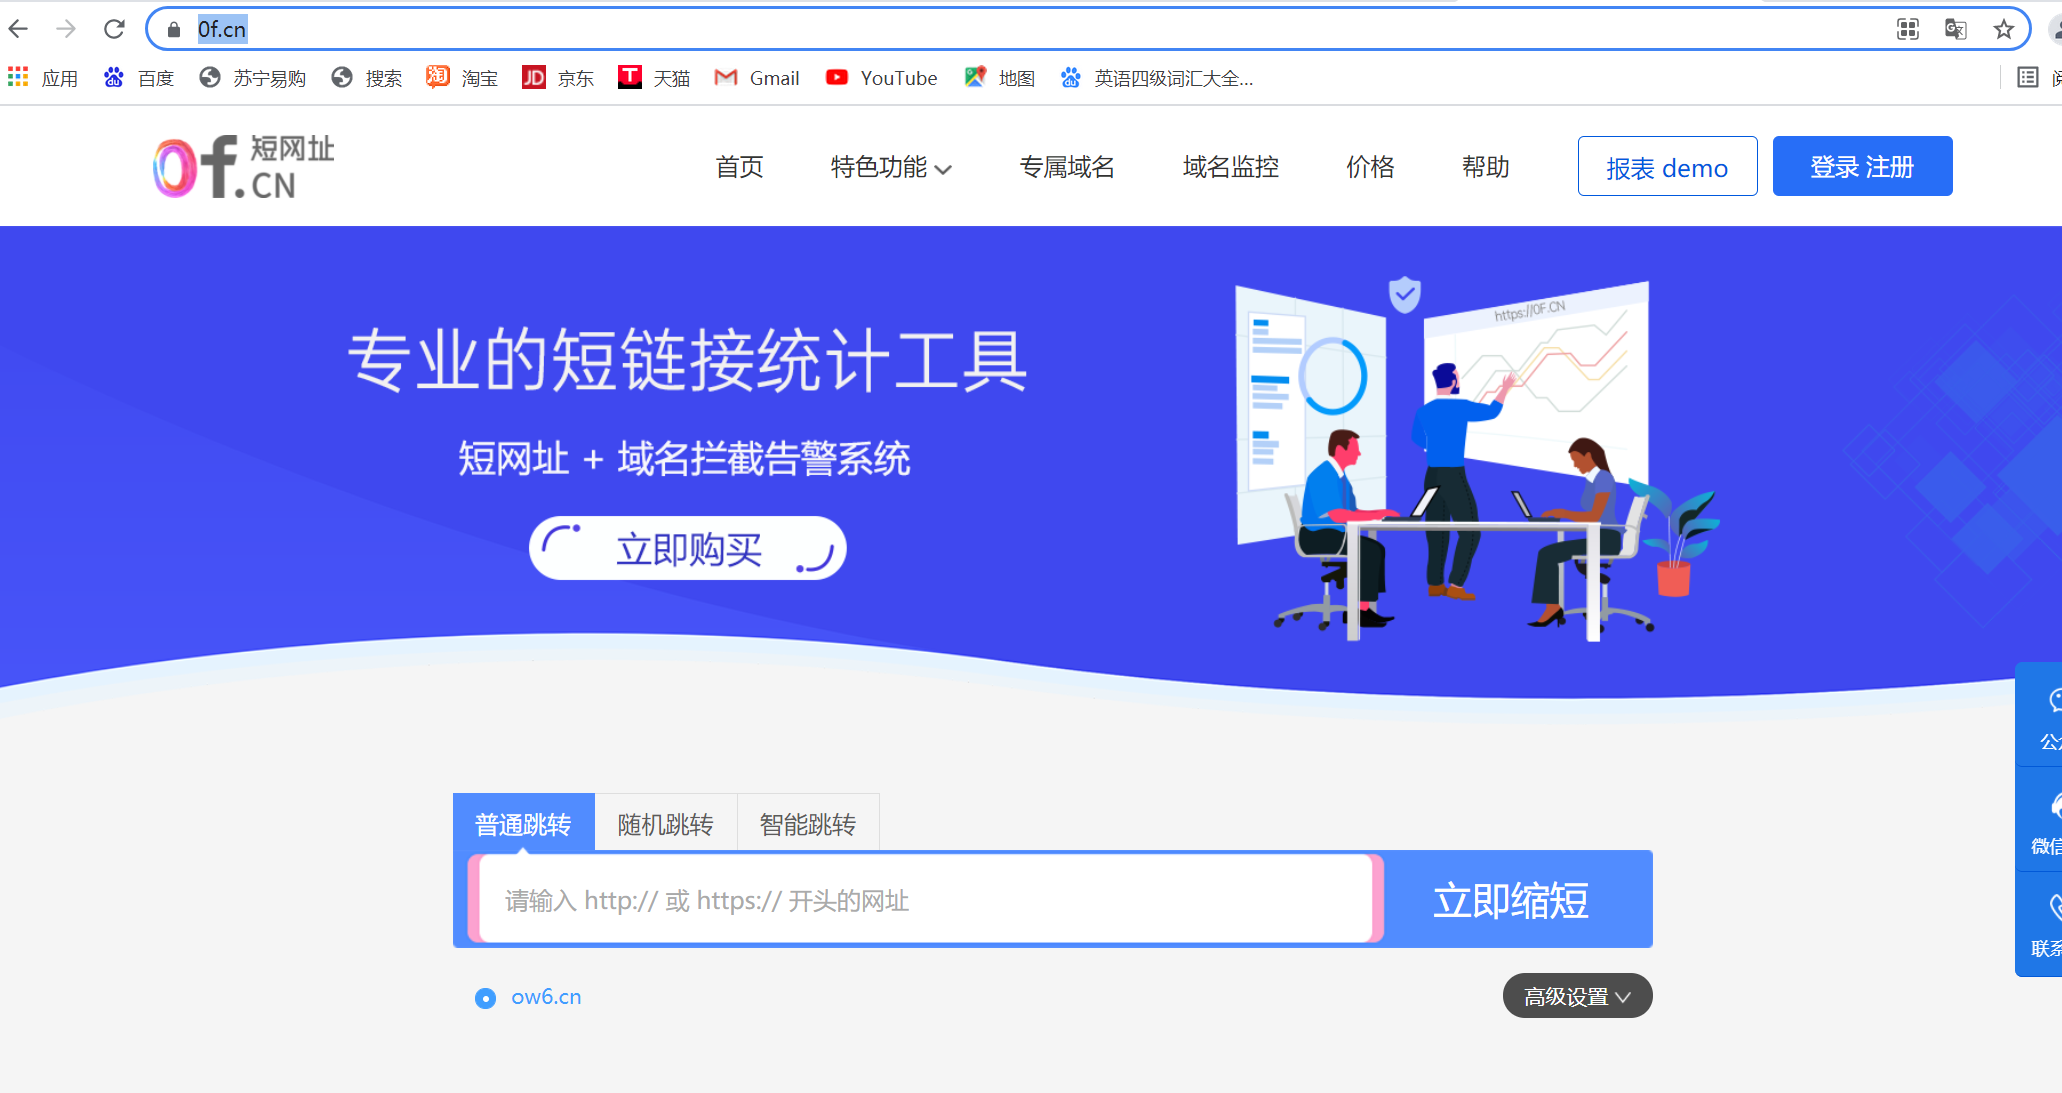
Task: Click the 登录 注册 login button
Action: click(x=1862, y=166)
